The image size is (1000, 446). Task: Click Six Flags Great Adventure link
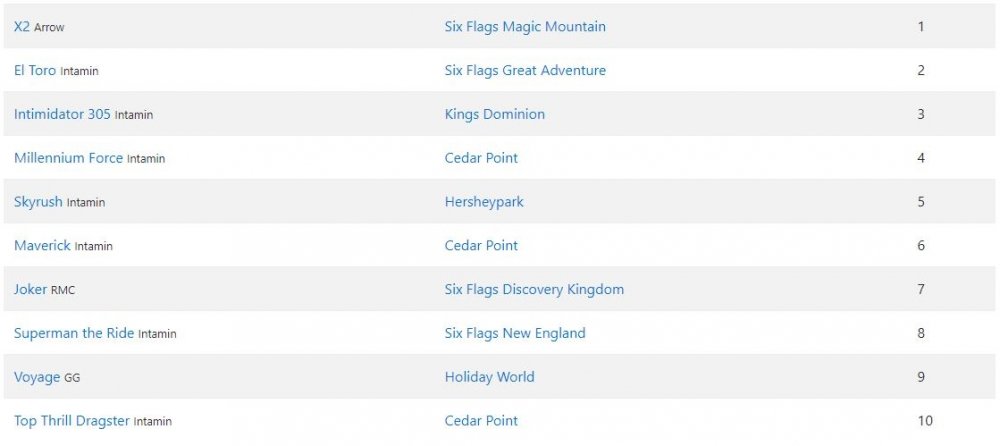[525, 71]
